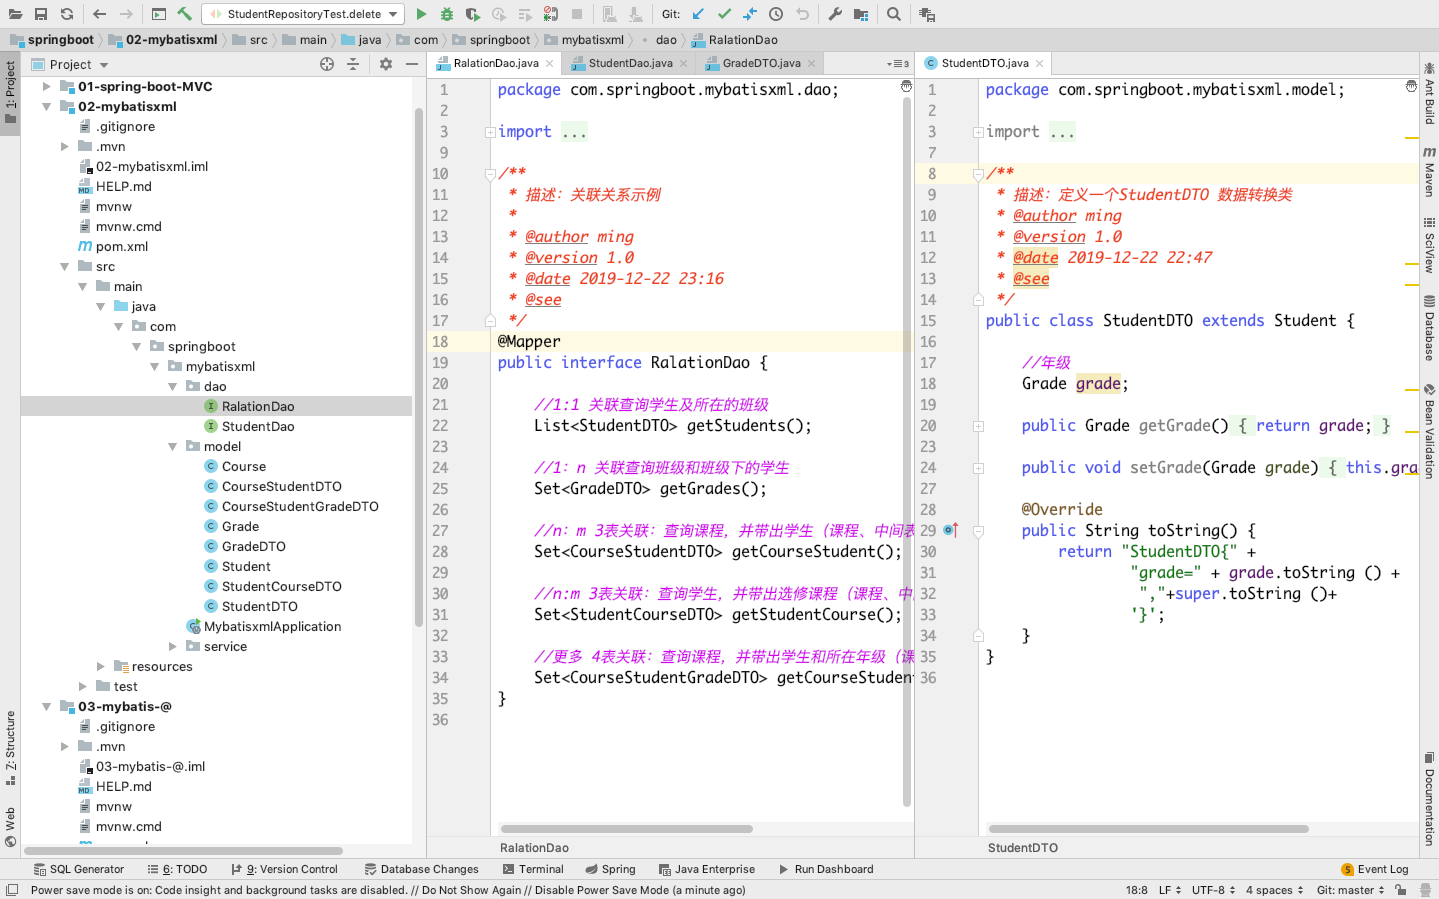1439x899 pixels.
Task: Switch to the GradeDTO.java tab
Action: coord(762,63)
